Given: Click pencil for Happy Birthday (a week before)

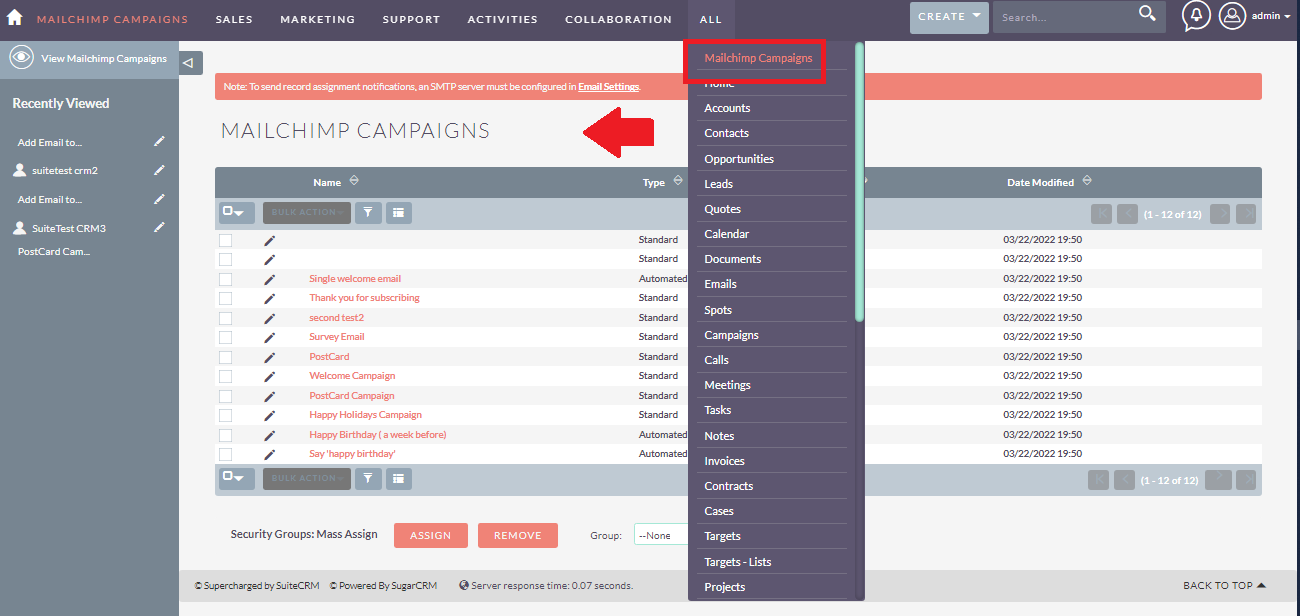Looking at the screenshot, I should [269, 435].
